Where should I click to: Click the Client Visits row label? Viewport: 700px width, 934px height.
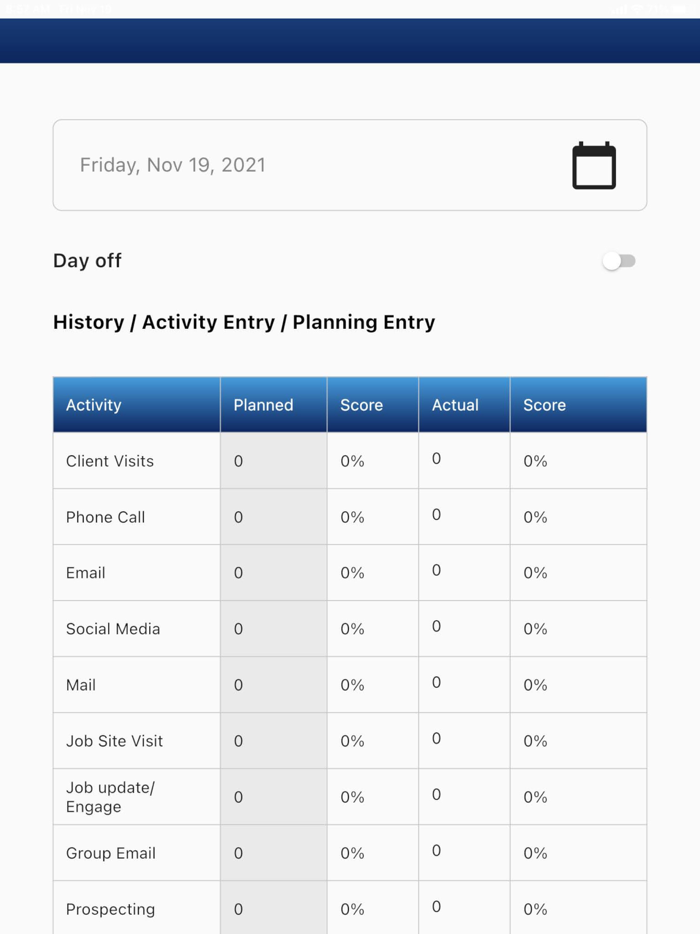[x=109, y=461]
